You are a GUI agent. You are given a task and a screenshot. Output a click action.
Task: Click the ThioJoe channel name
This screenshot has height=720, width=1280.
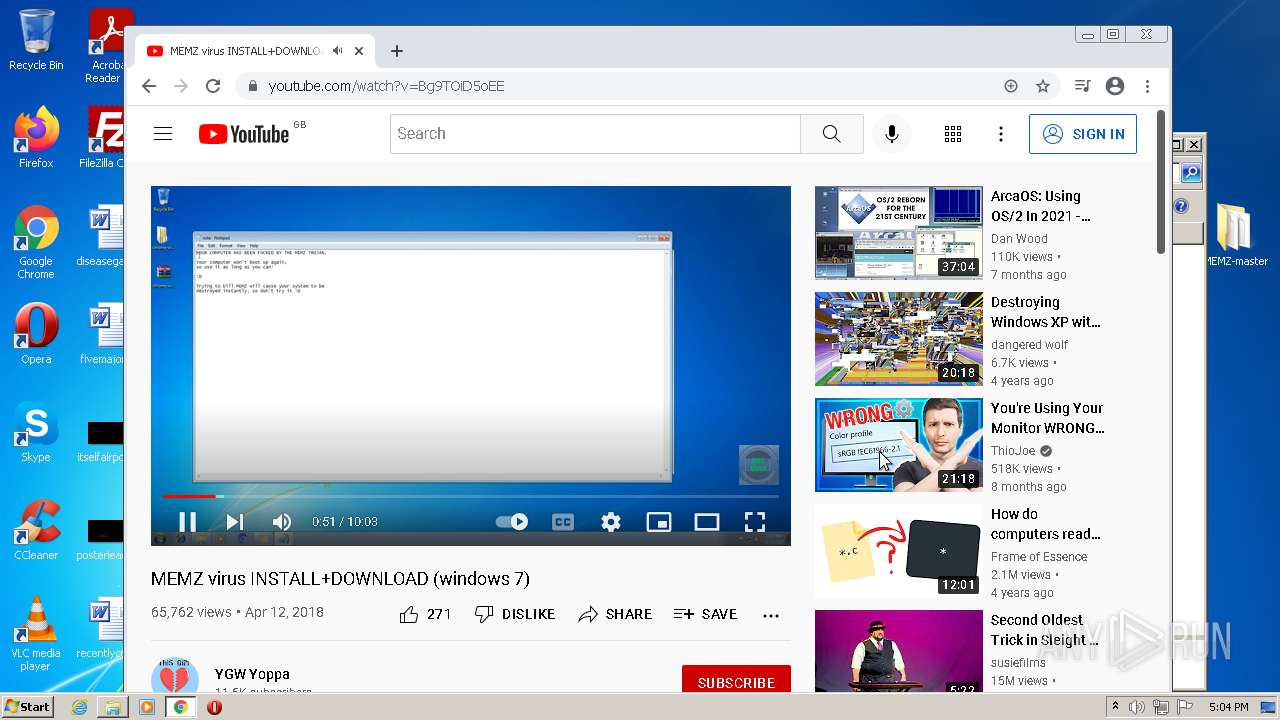pos(1013,451)
